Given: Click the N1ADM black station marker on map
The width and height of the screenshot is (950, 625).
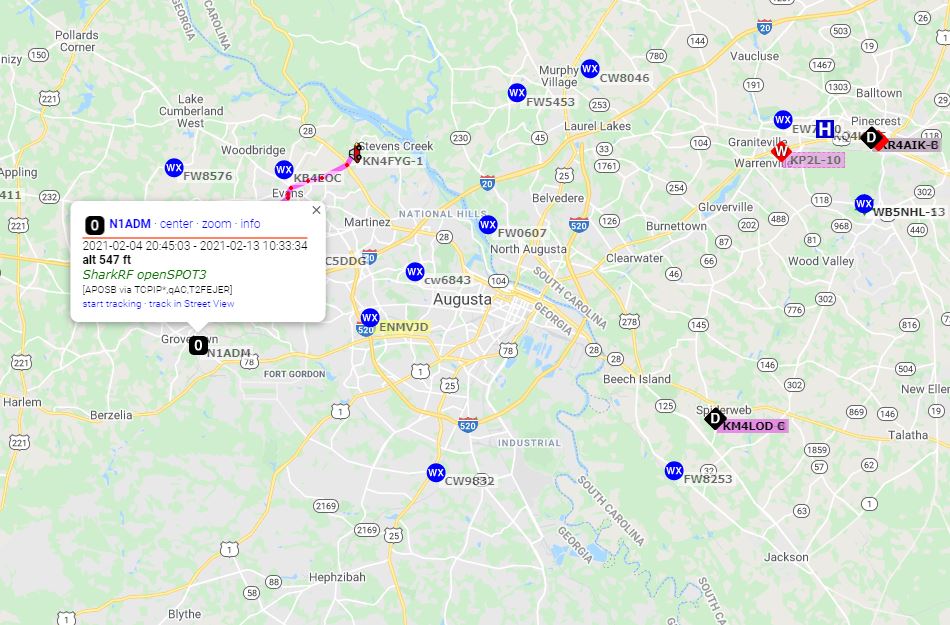Looking at the screenshot, I should coord(198,346).
